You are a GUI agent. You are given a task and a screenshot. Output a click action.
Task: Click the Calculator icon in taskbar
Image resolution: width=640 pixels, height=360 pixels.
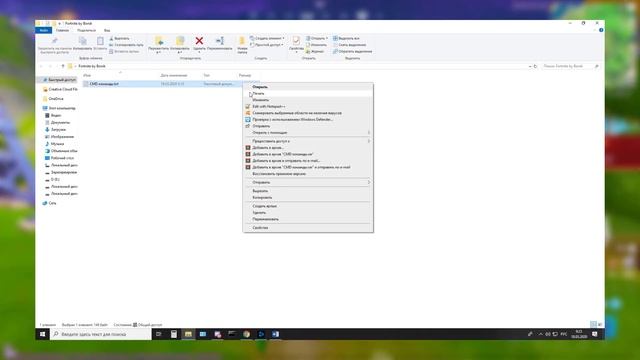pyautogui.click(x=174, y=334)
